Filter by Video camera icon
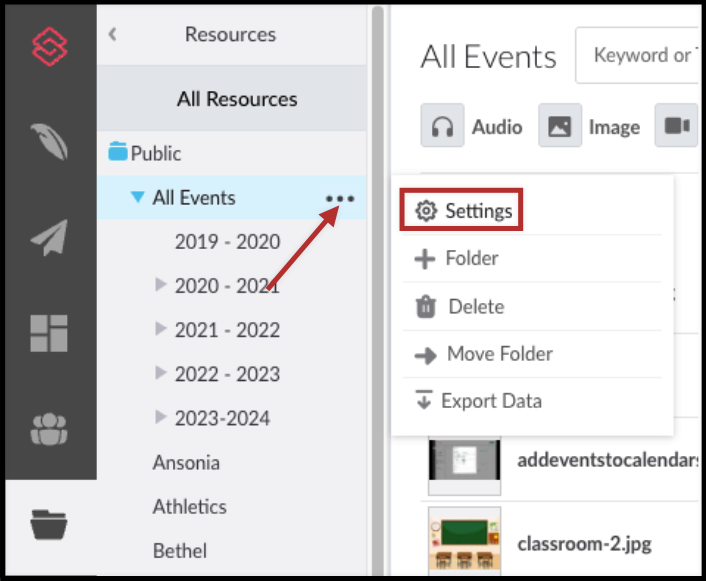The width and height of the screenshot is (706, 581). point(676,125)
